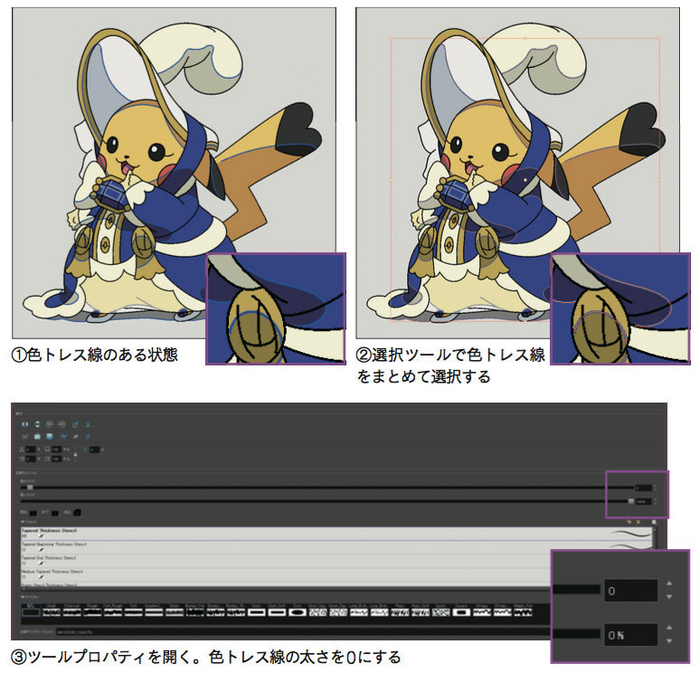
Task: Open the line end tip shape box
Action: (x=55, y=513)
